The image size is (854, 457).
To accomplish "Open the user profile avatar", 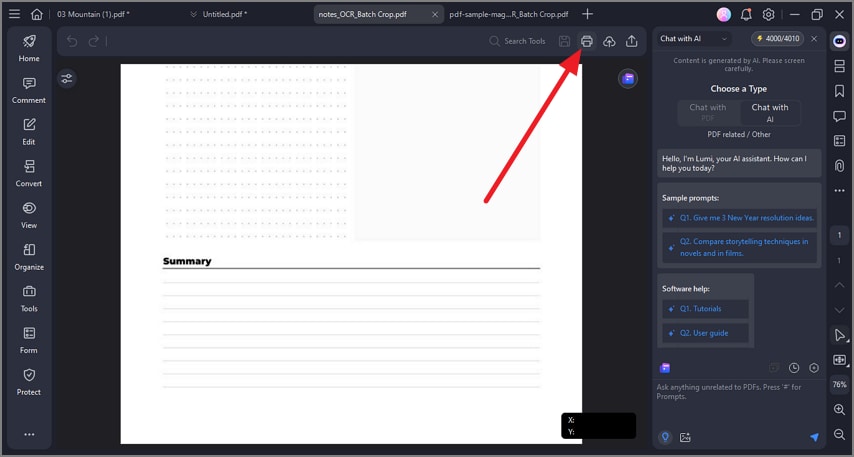I will coord(723,14).
